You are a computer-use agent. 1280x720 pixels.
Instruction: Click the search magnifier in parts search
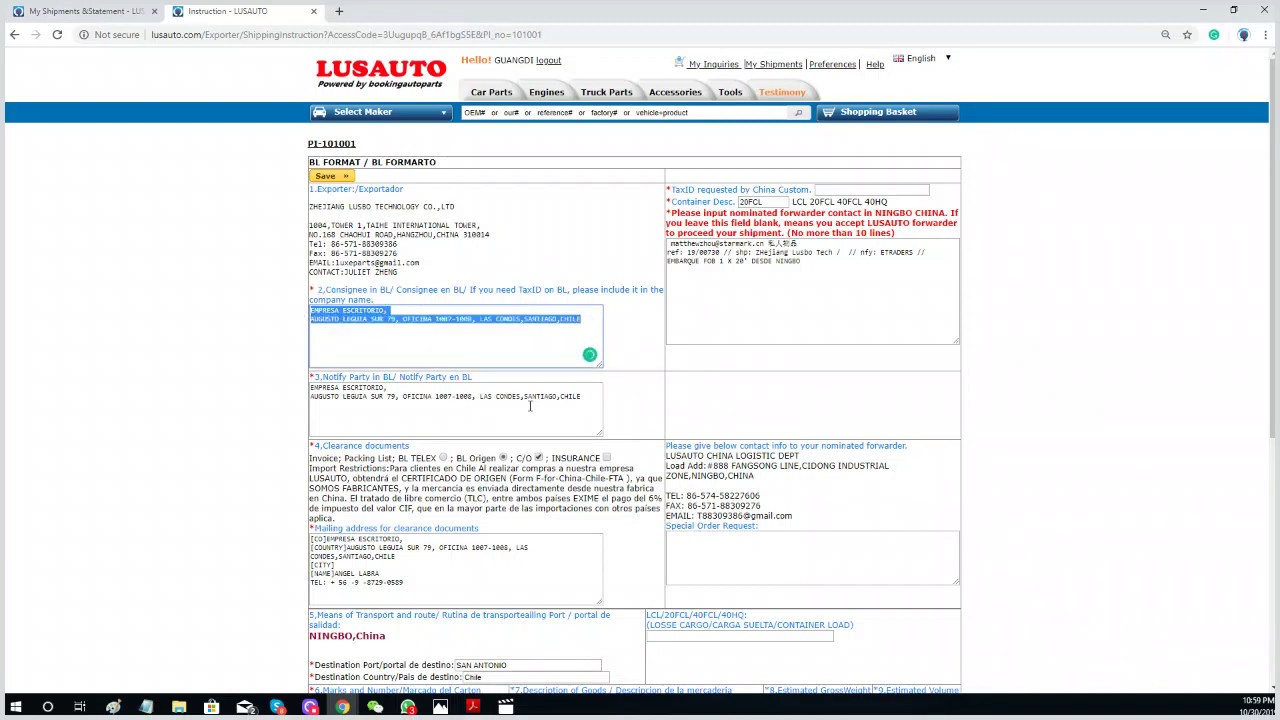tap(798, 113)
